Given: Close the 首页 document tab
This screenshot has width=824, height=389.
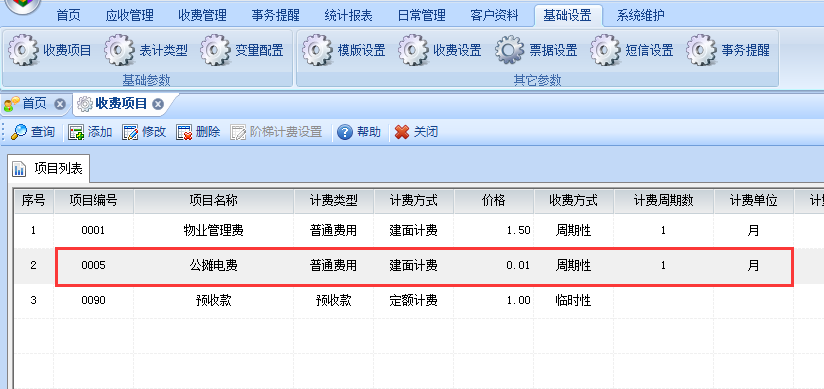Looking at the screenshot, I should click(60, 104).
